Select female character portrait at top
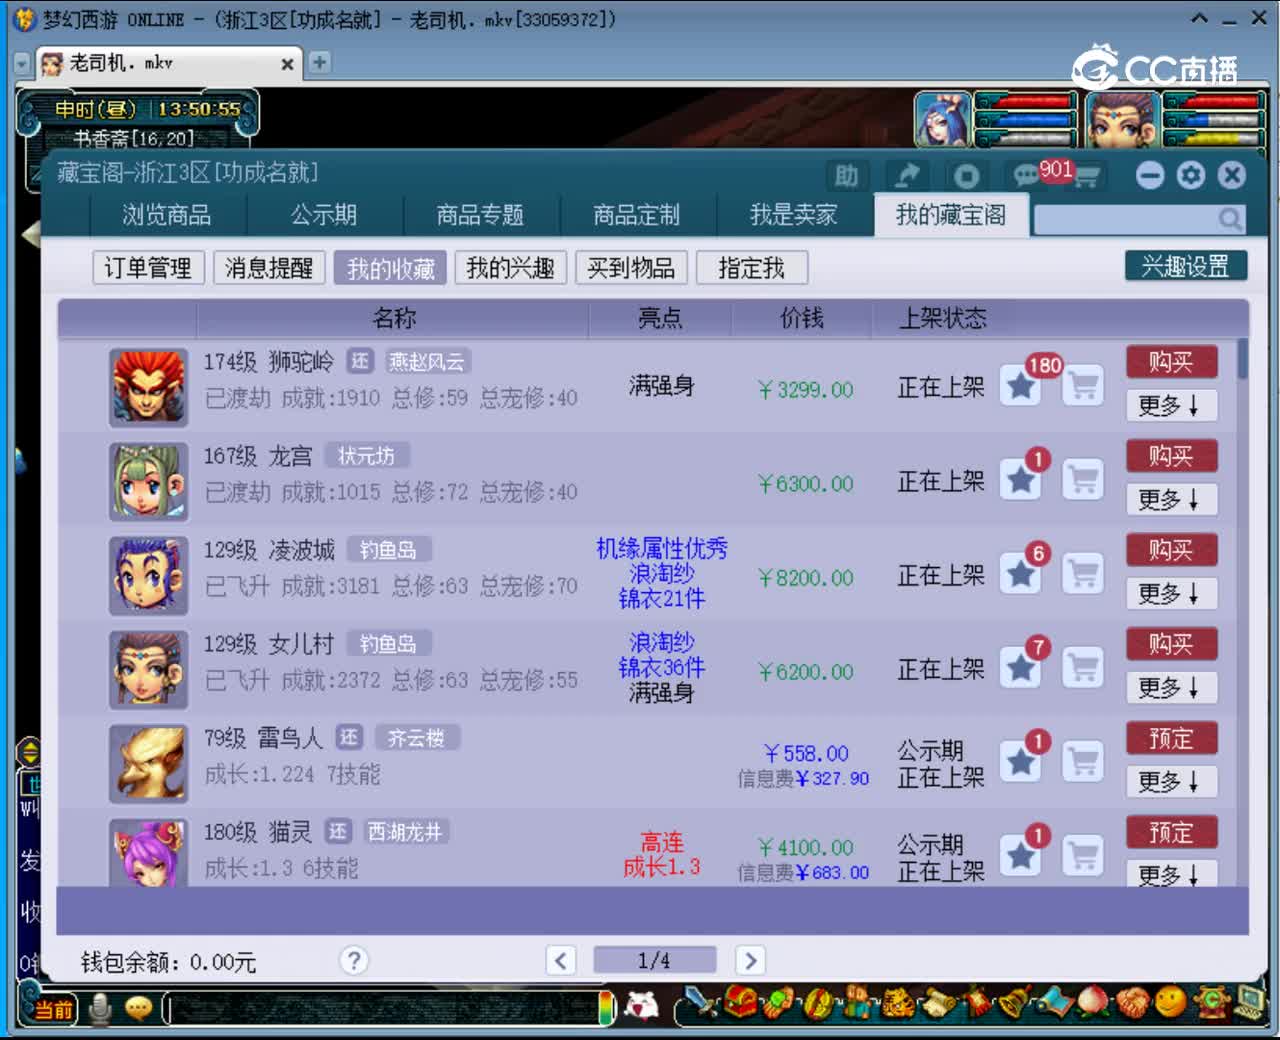 click(942, 120)
